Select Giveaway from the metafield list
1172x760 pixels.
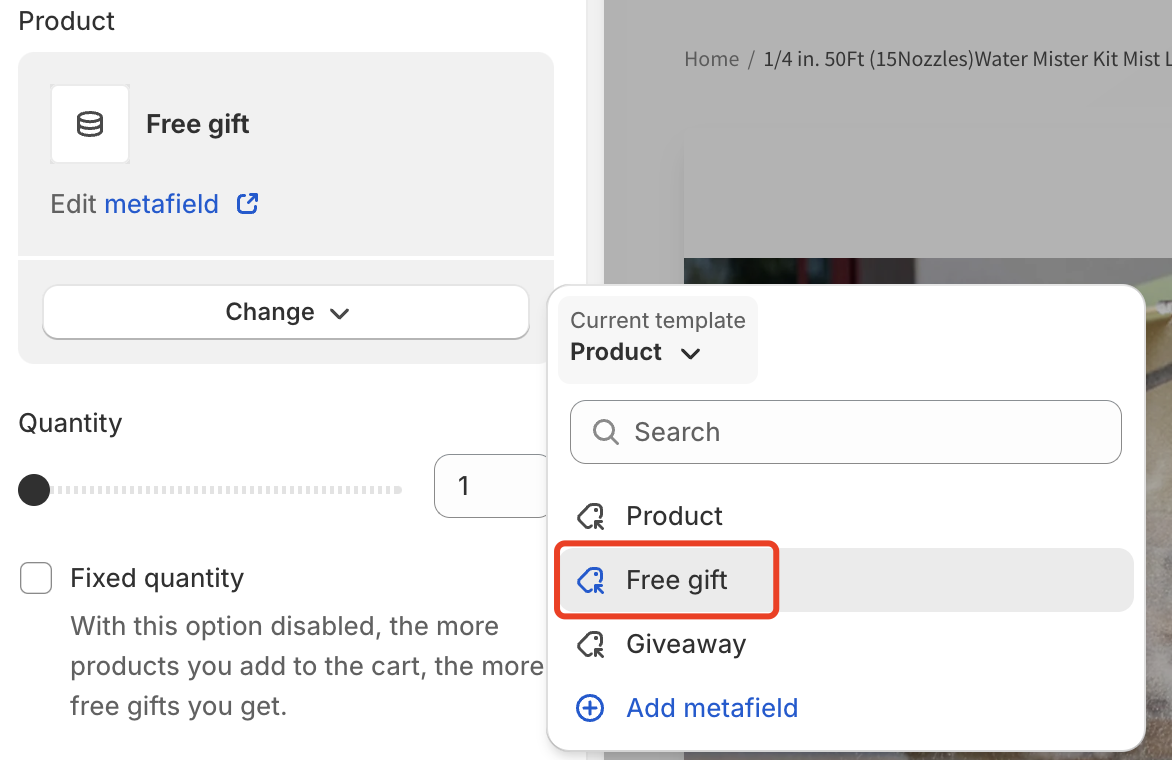[685, 644]
